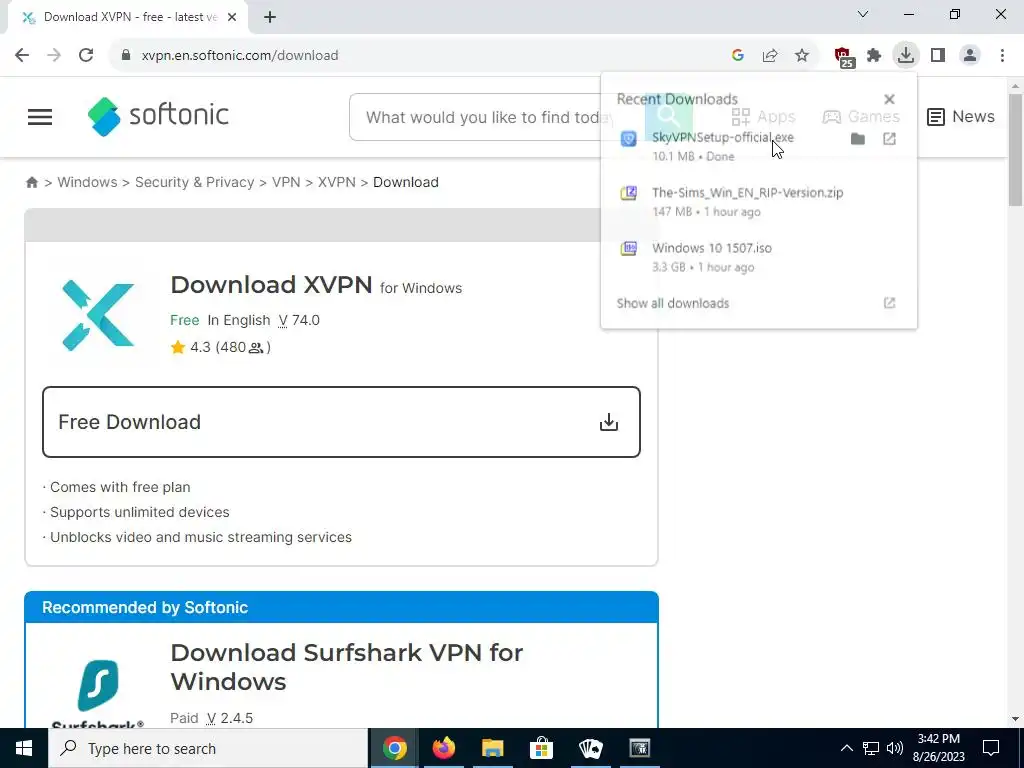Open SkyVPNSetup-official.exe with the external open icon
The image size is (1024, 768).
click(889, 138)
